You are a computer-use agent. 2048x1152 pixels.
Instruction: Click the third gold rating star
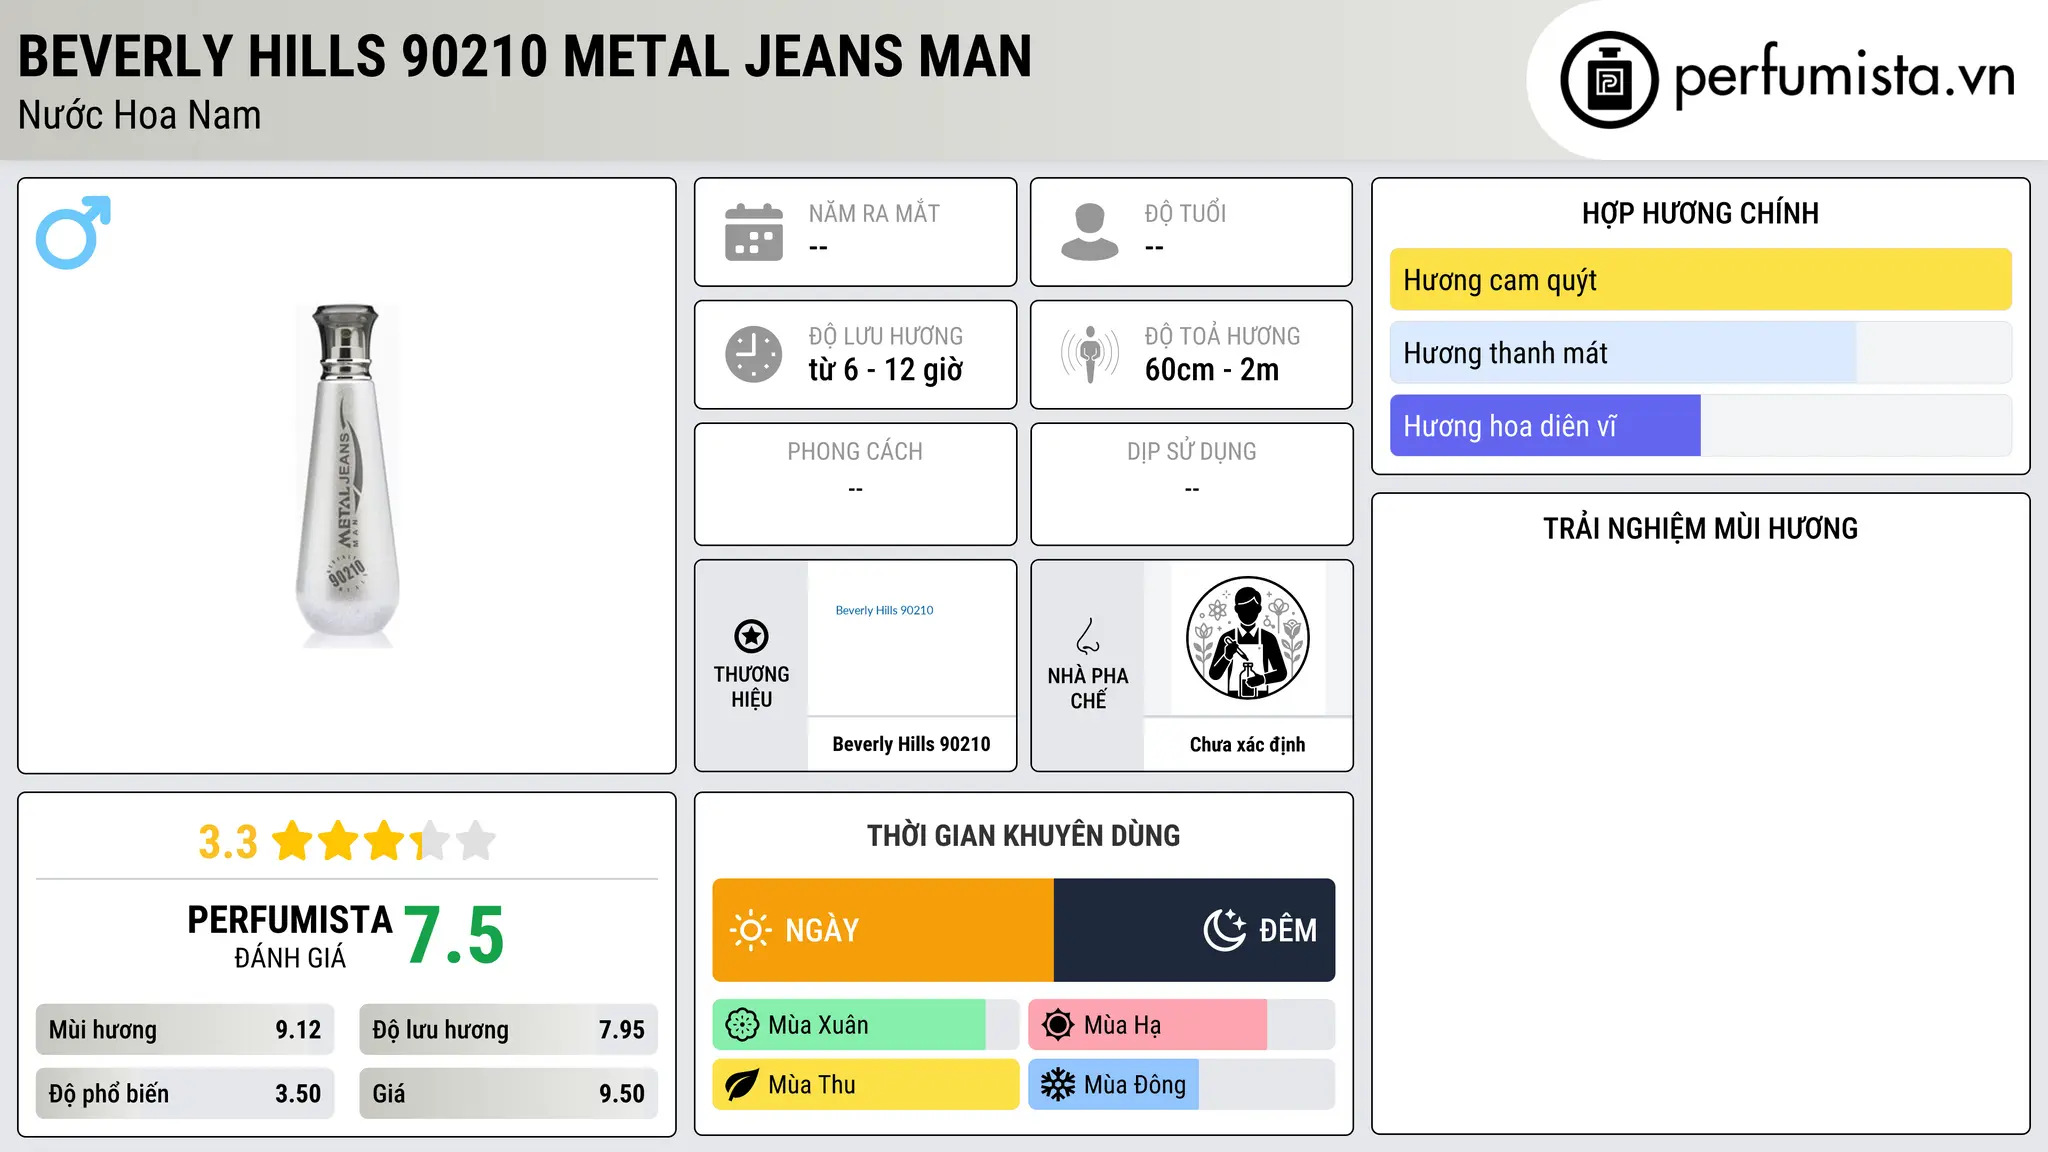(385, 840)
